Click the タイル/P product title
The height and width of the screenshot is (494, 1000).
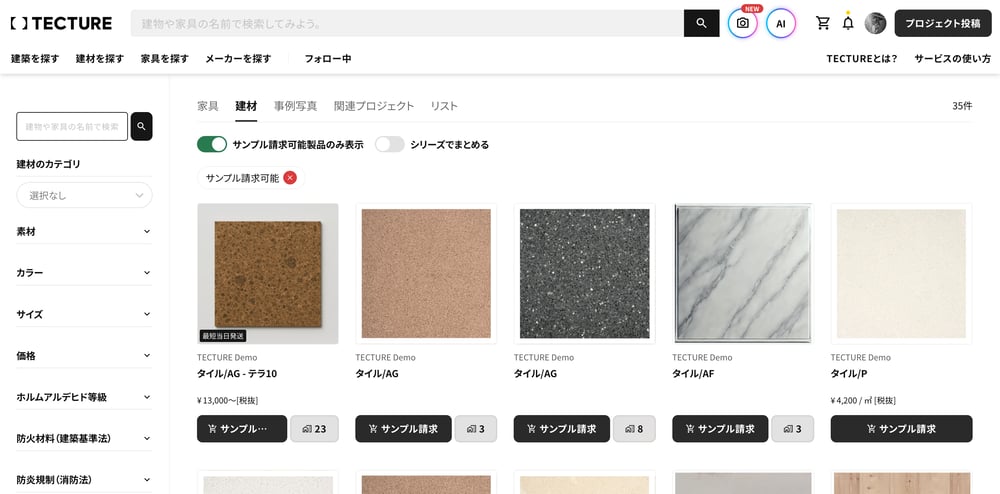click(849, 374)
